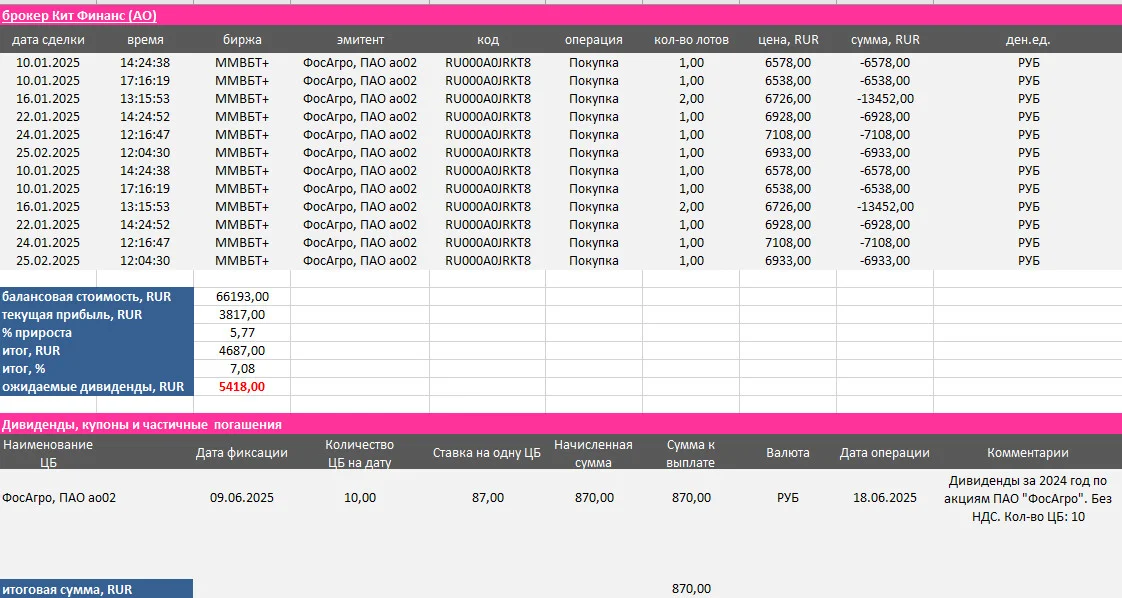Select the 'Дивиденды, купоны и частичные погашения' heading

[142, 424]
